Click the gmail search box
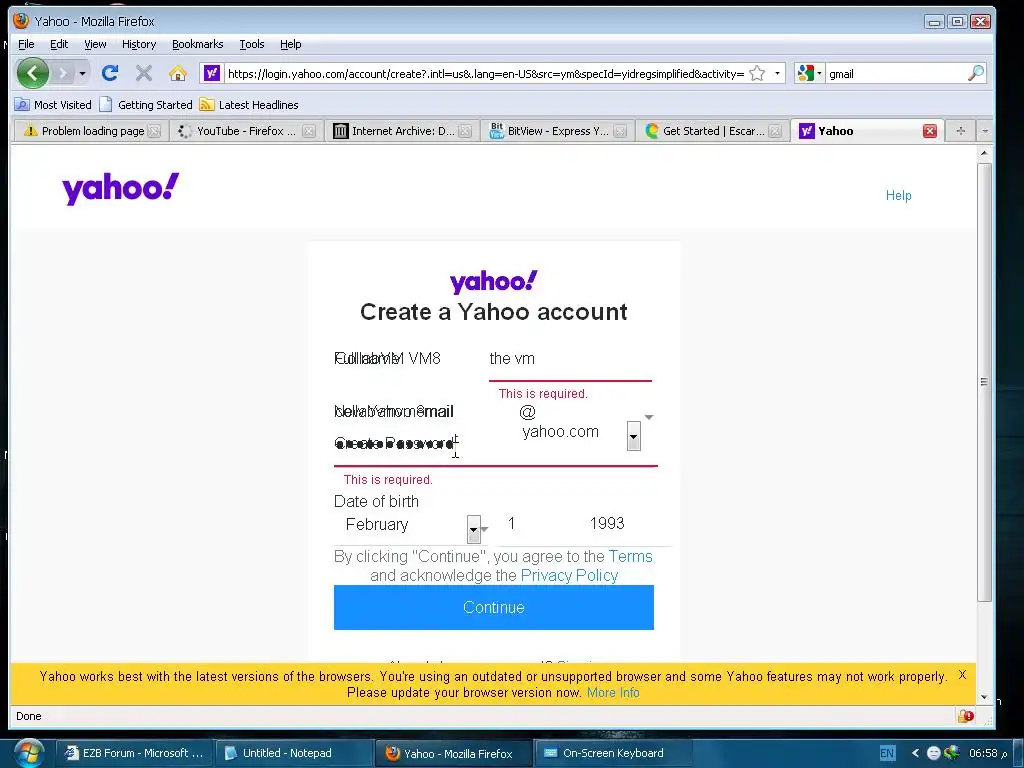1024x768 pixels. click(895, 74)
